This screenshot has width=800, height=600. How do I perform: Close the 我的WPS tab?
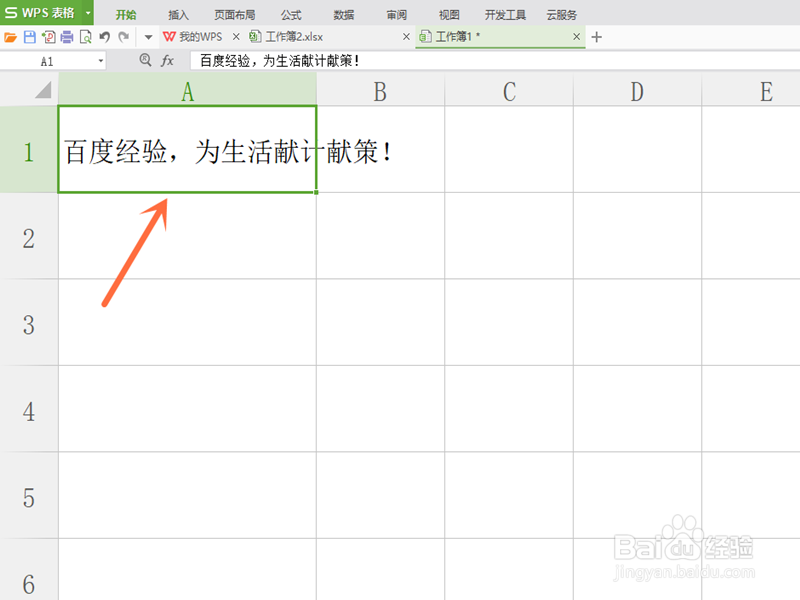pyautogui.click(x=236, y=37)
